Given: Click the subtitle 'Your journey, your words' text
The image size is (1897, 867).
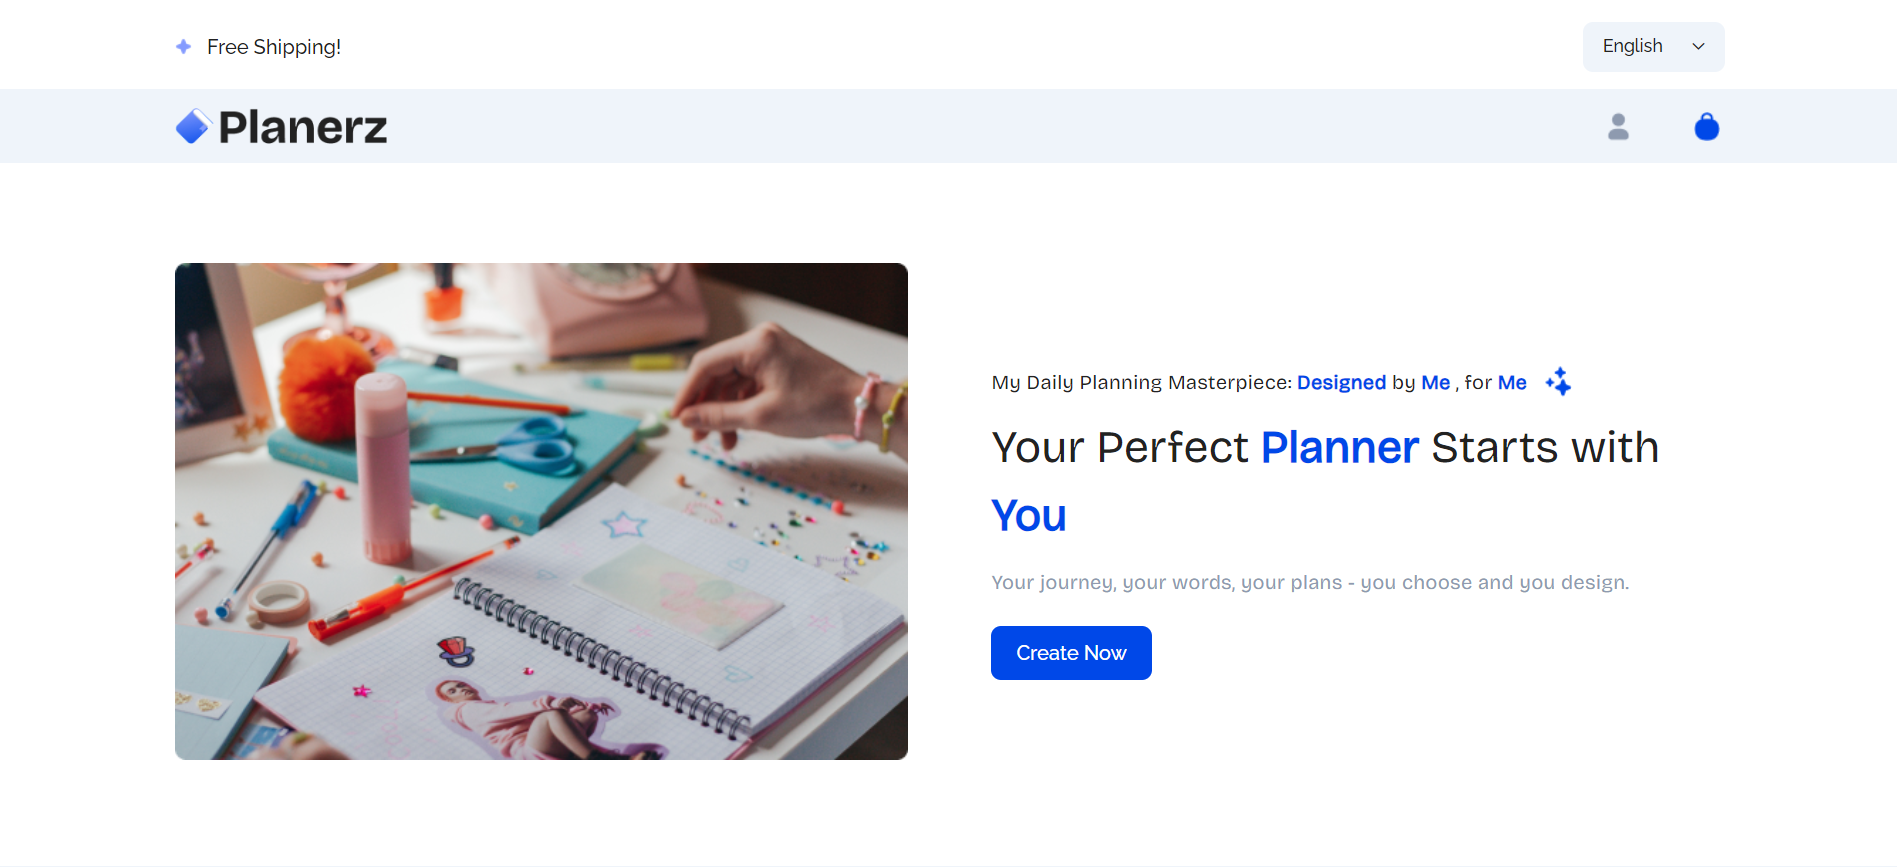Looking at the screenshot, I should pos(1310,582).
